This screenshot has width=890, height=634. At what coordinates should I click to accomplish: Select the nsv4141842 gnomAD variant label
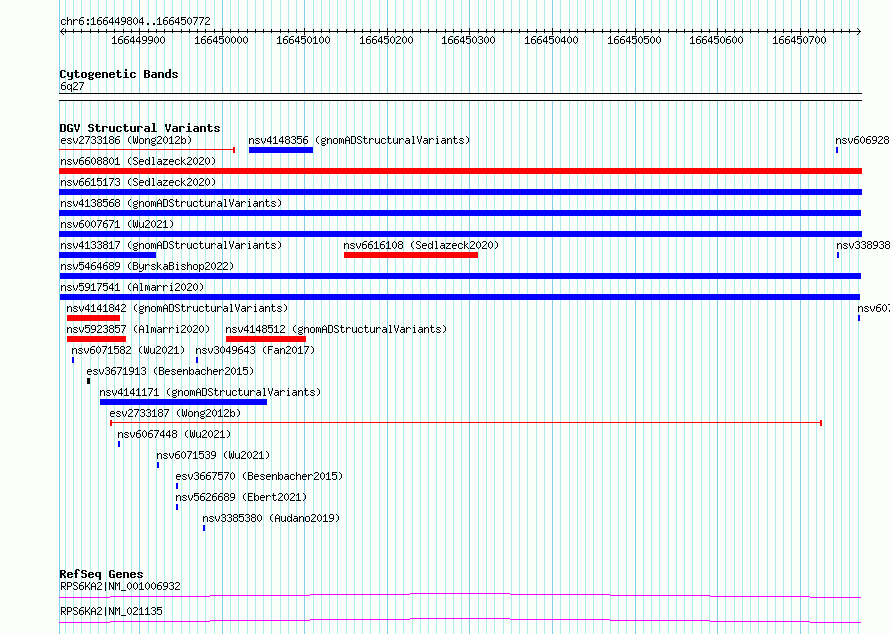coord(177,308)
